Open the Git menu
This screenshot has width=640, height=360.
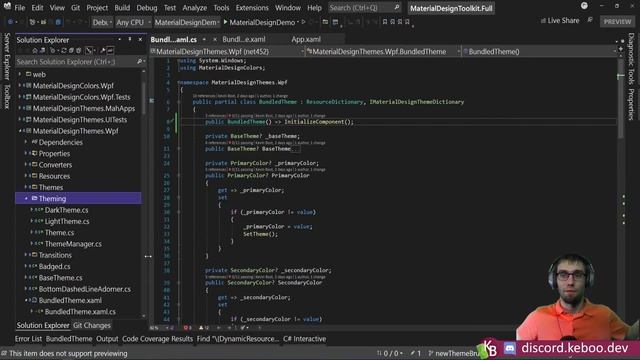(75, 8)
